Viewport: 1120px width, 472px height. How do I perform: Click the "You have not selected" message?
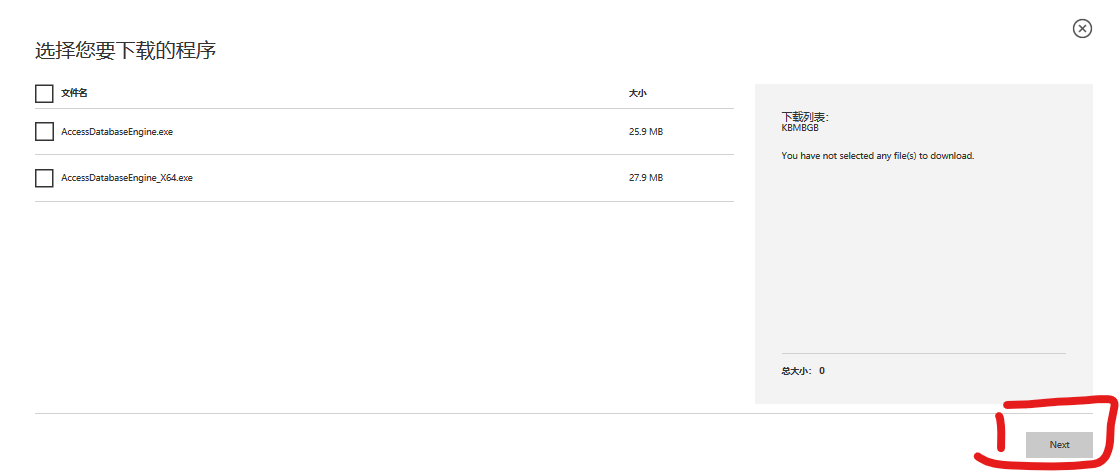[877, 156]
